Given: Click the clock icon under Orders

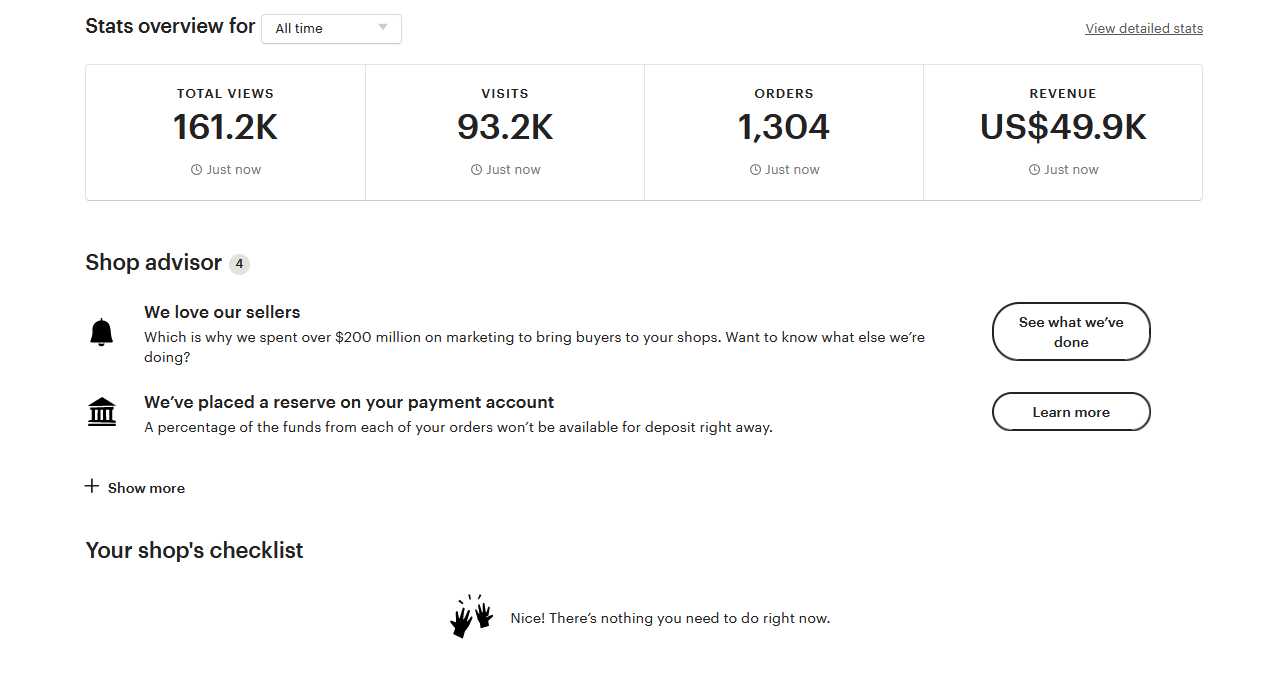Looking at the screenshot, I should click(x=755, y=170).
